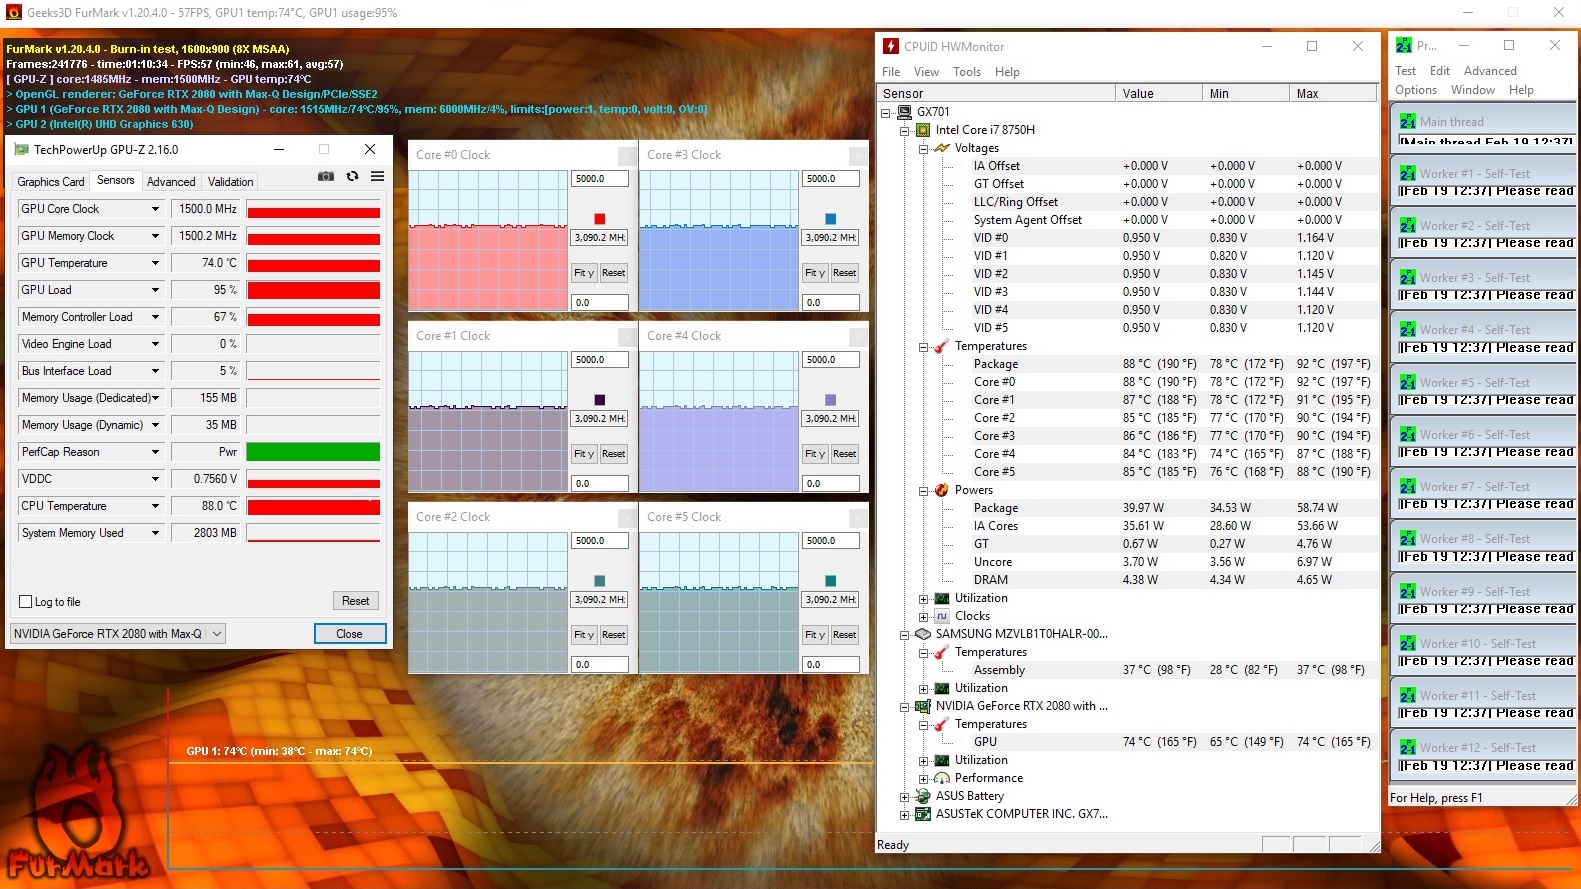Open the GPU-Z hamburger menu icon

377,176
